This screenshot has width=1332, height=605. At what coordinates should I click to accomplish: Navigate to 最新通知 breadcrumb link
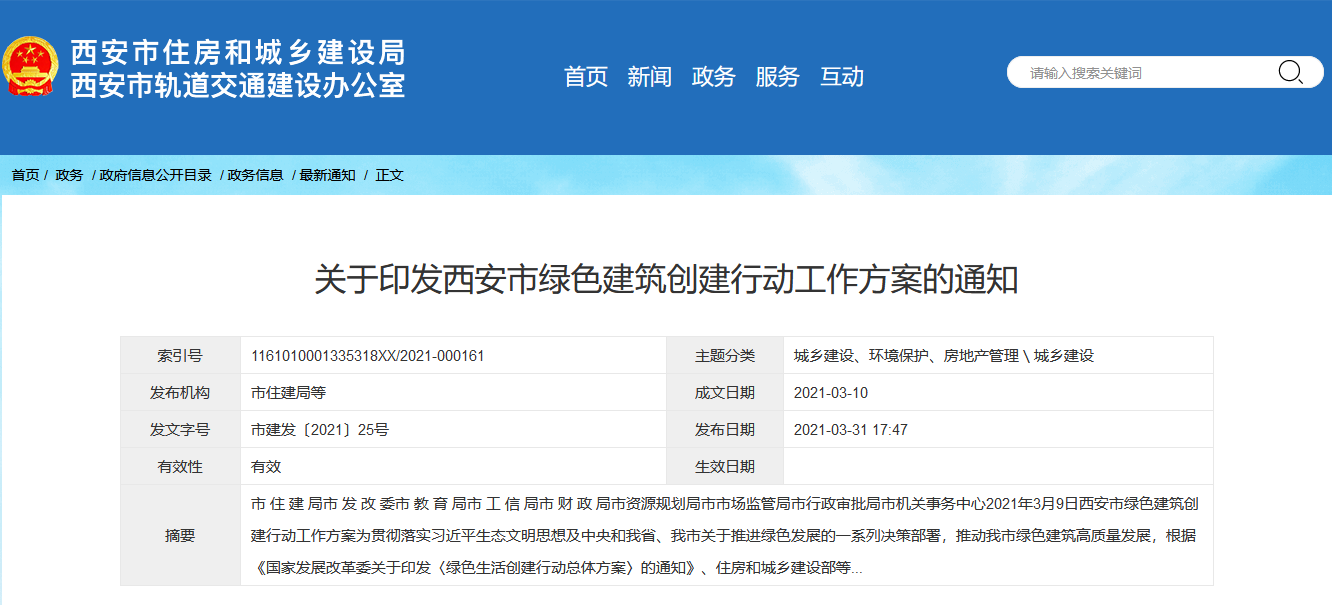tap(327, 175)
